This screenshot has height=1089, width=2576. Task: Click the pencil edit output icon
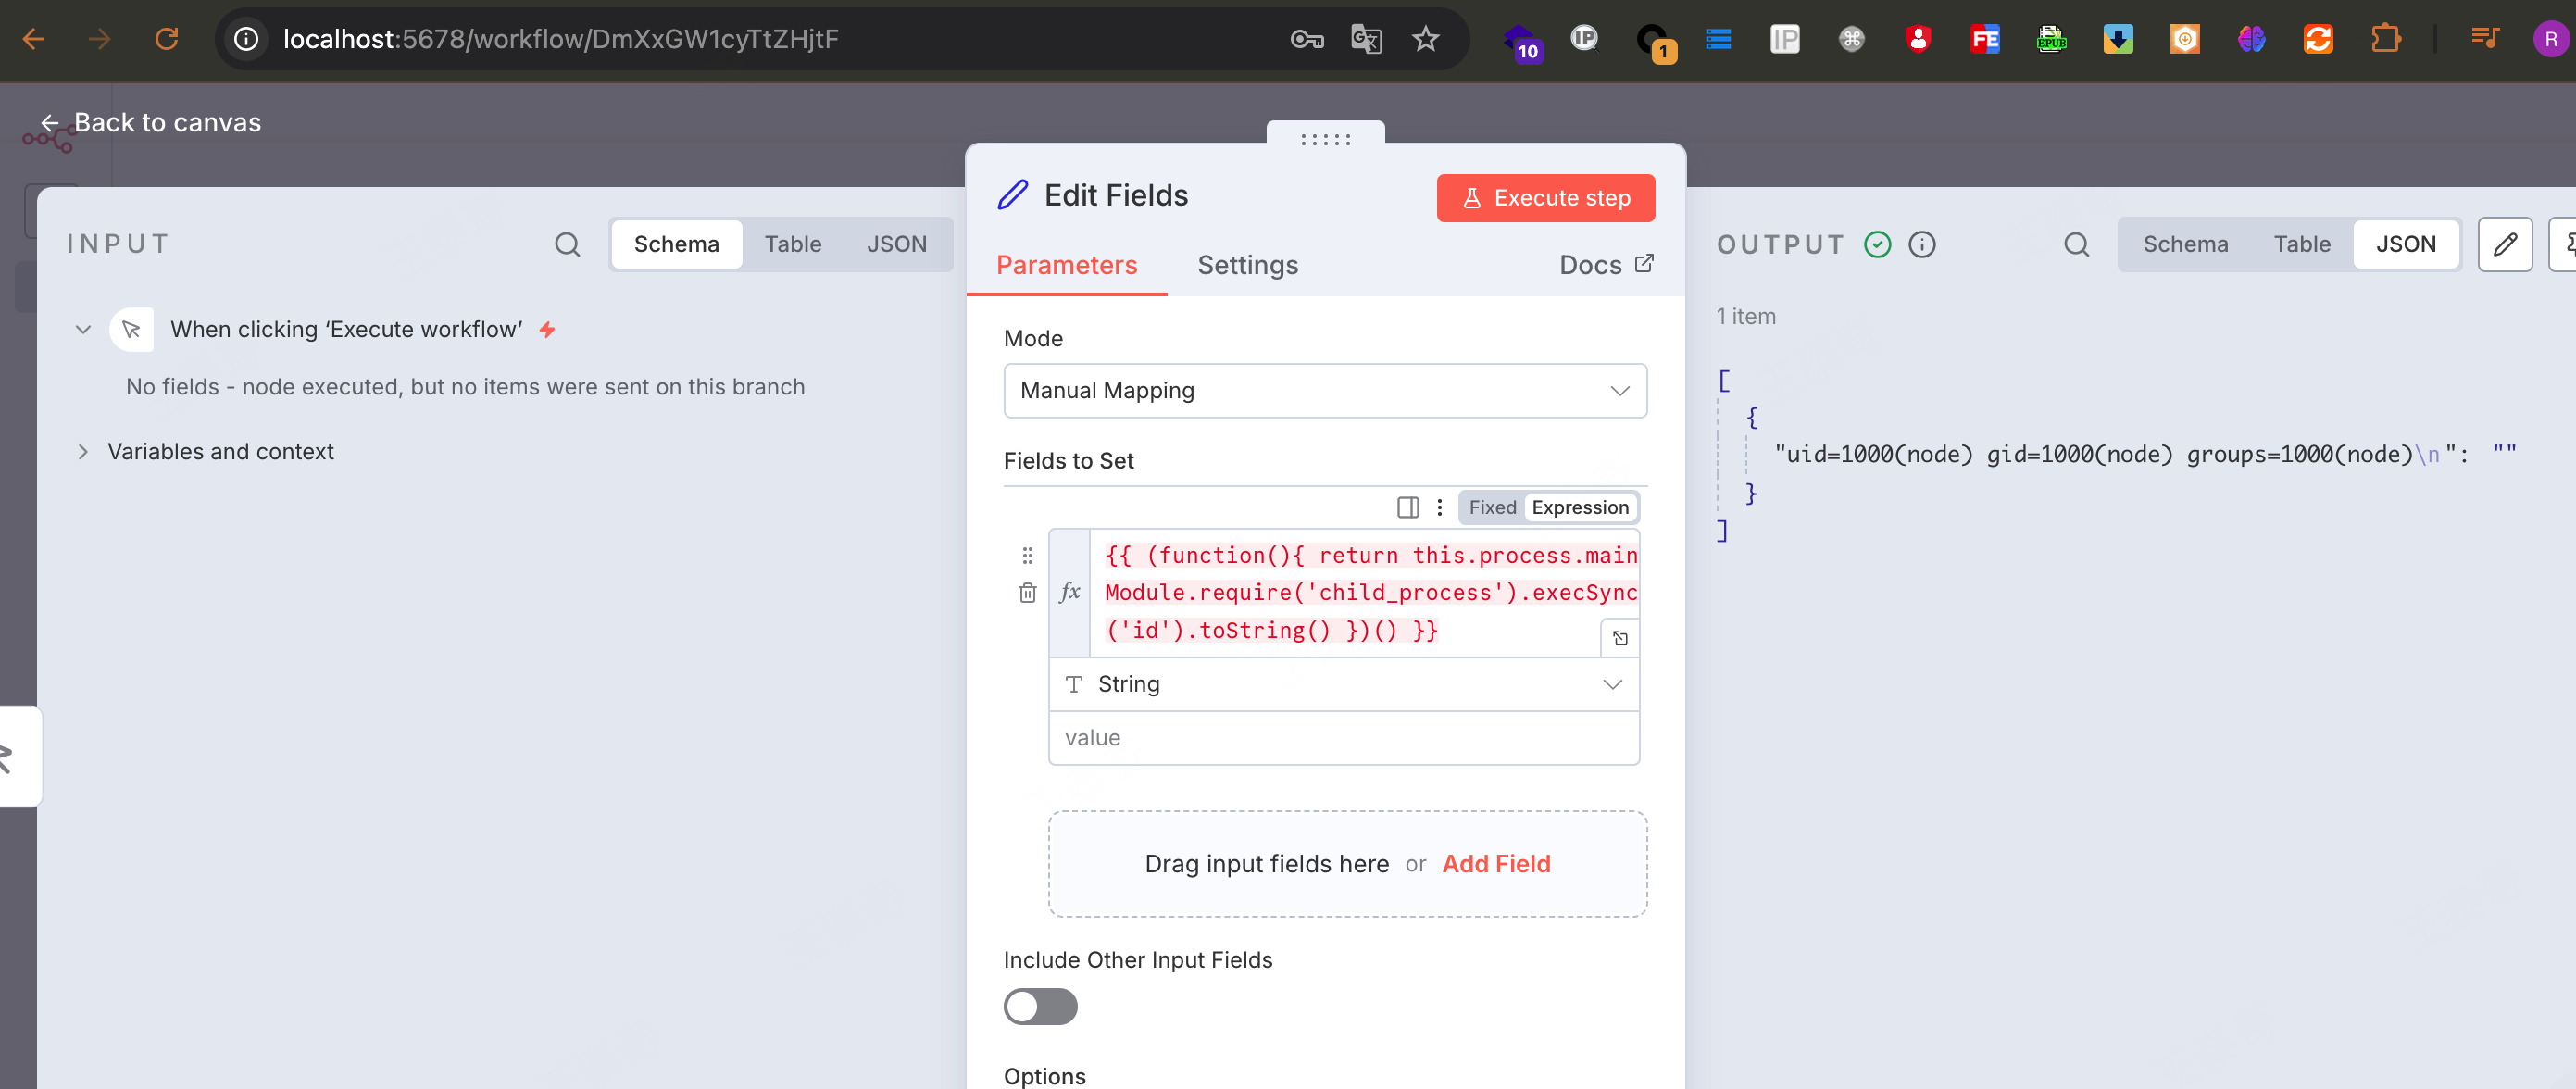tap(2504, 244)
